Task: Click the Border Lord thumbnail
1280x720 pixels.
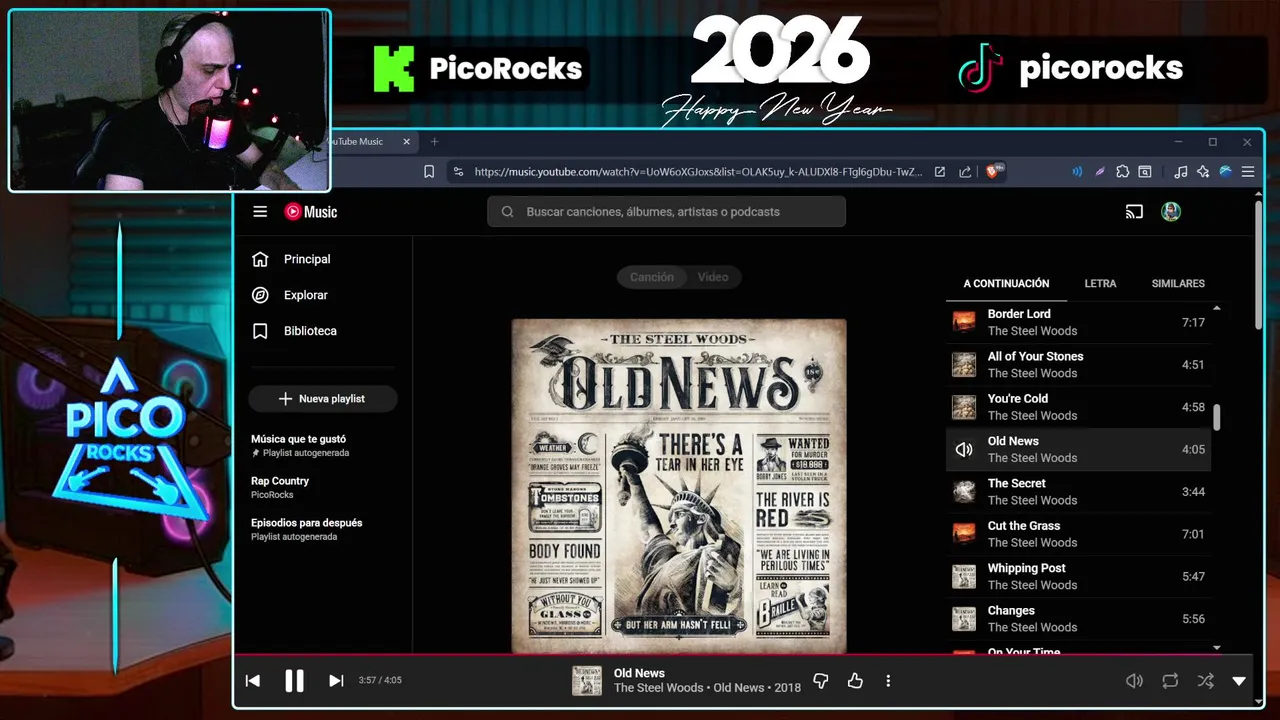Action: click(x=964, y=322)
